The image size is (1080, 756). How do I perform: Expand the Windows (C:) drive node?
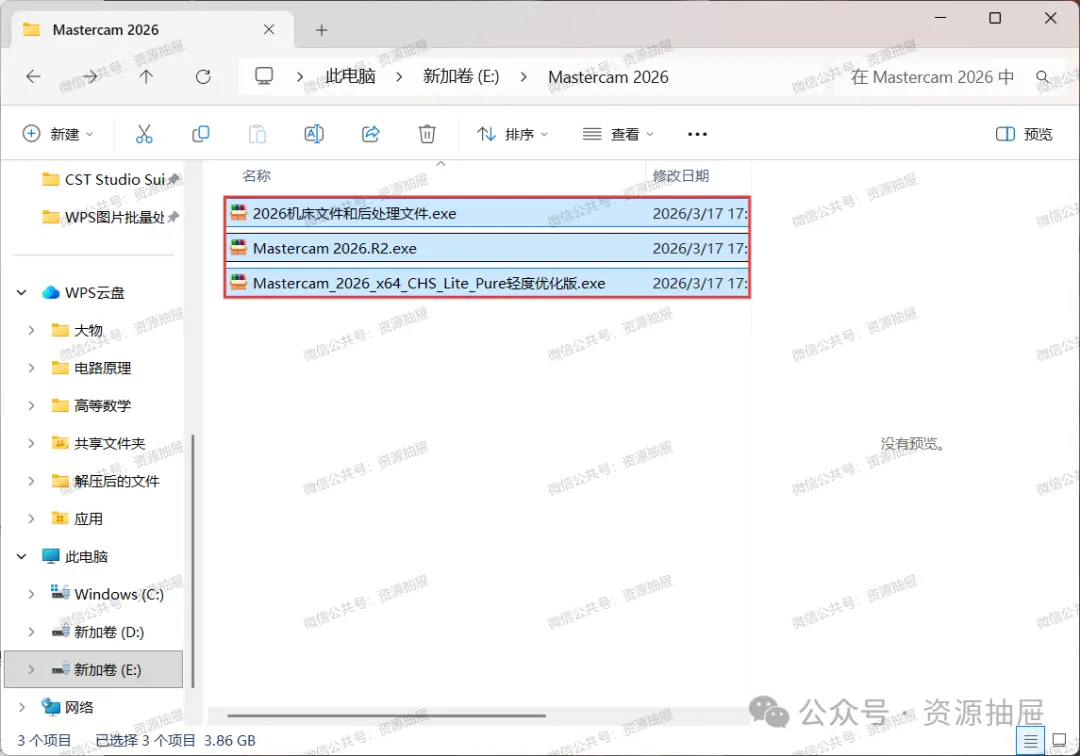point(31,594)
